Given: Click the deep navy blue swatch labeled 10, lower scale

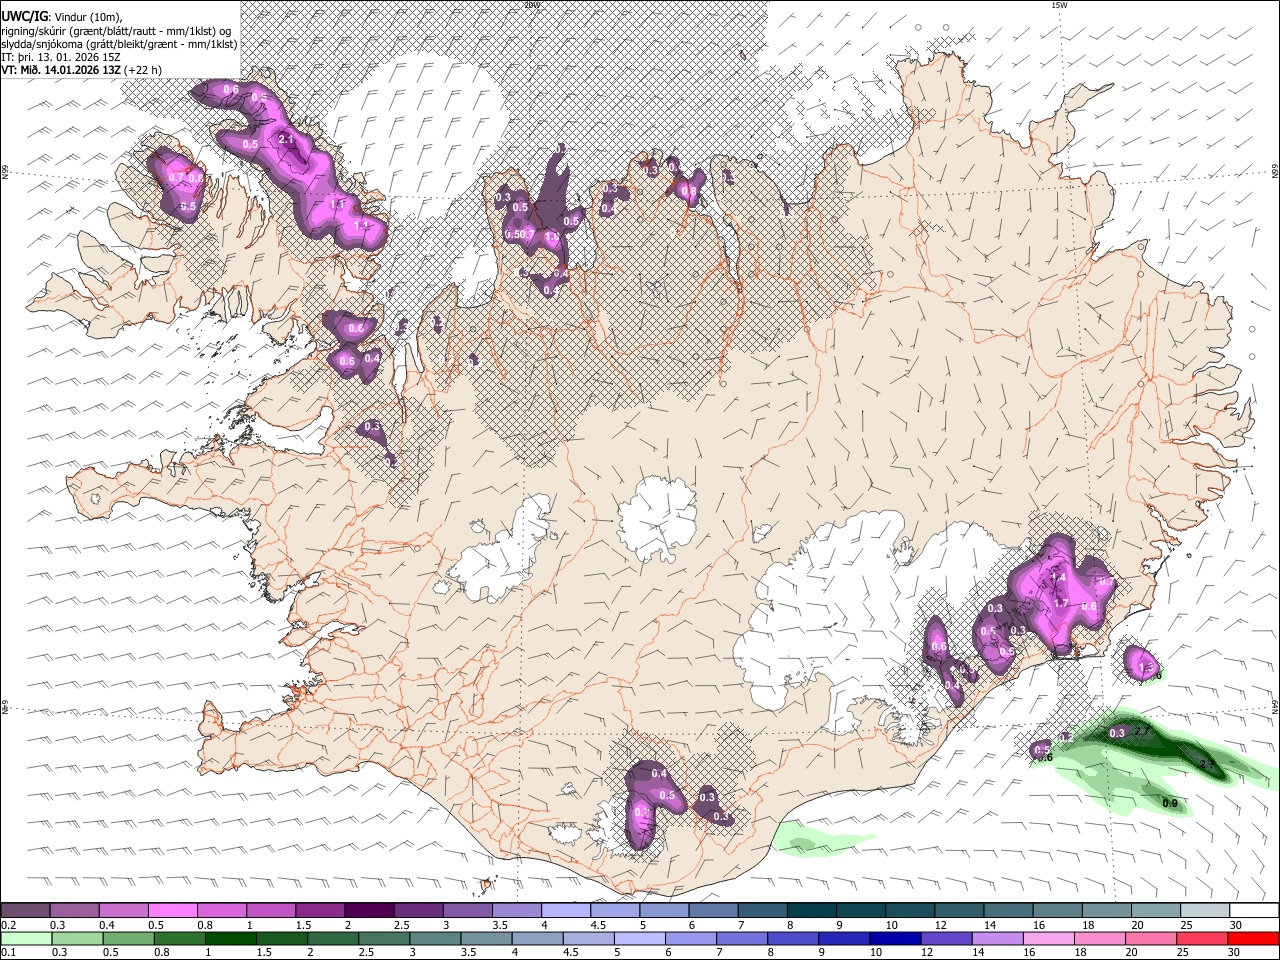Looking at the screenshot, I should tap(896, 939).
